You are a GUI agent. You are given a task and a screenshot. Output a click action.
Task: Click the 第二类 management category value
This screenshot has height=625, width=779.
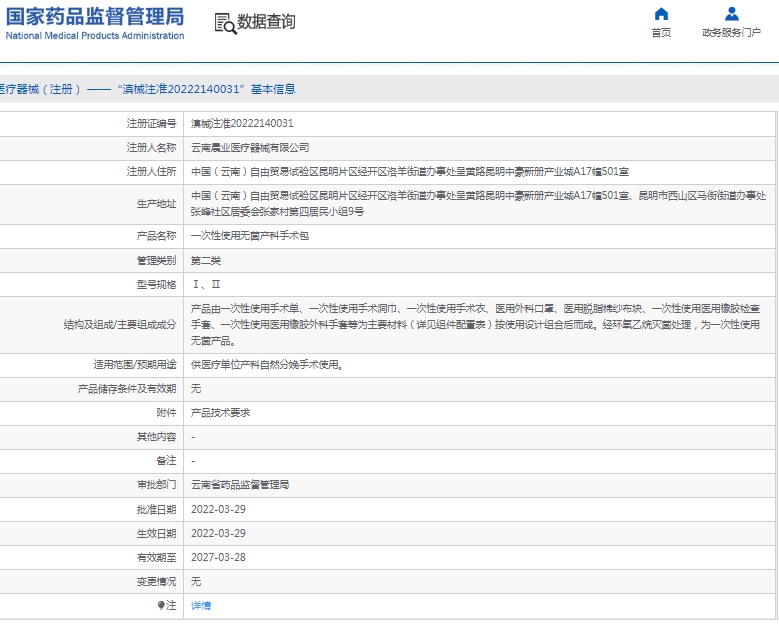click(x=206, y=260)
